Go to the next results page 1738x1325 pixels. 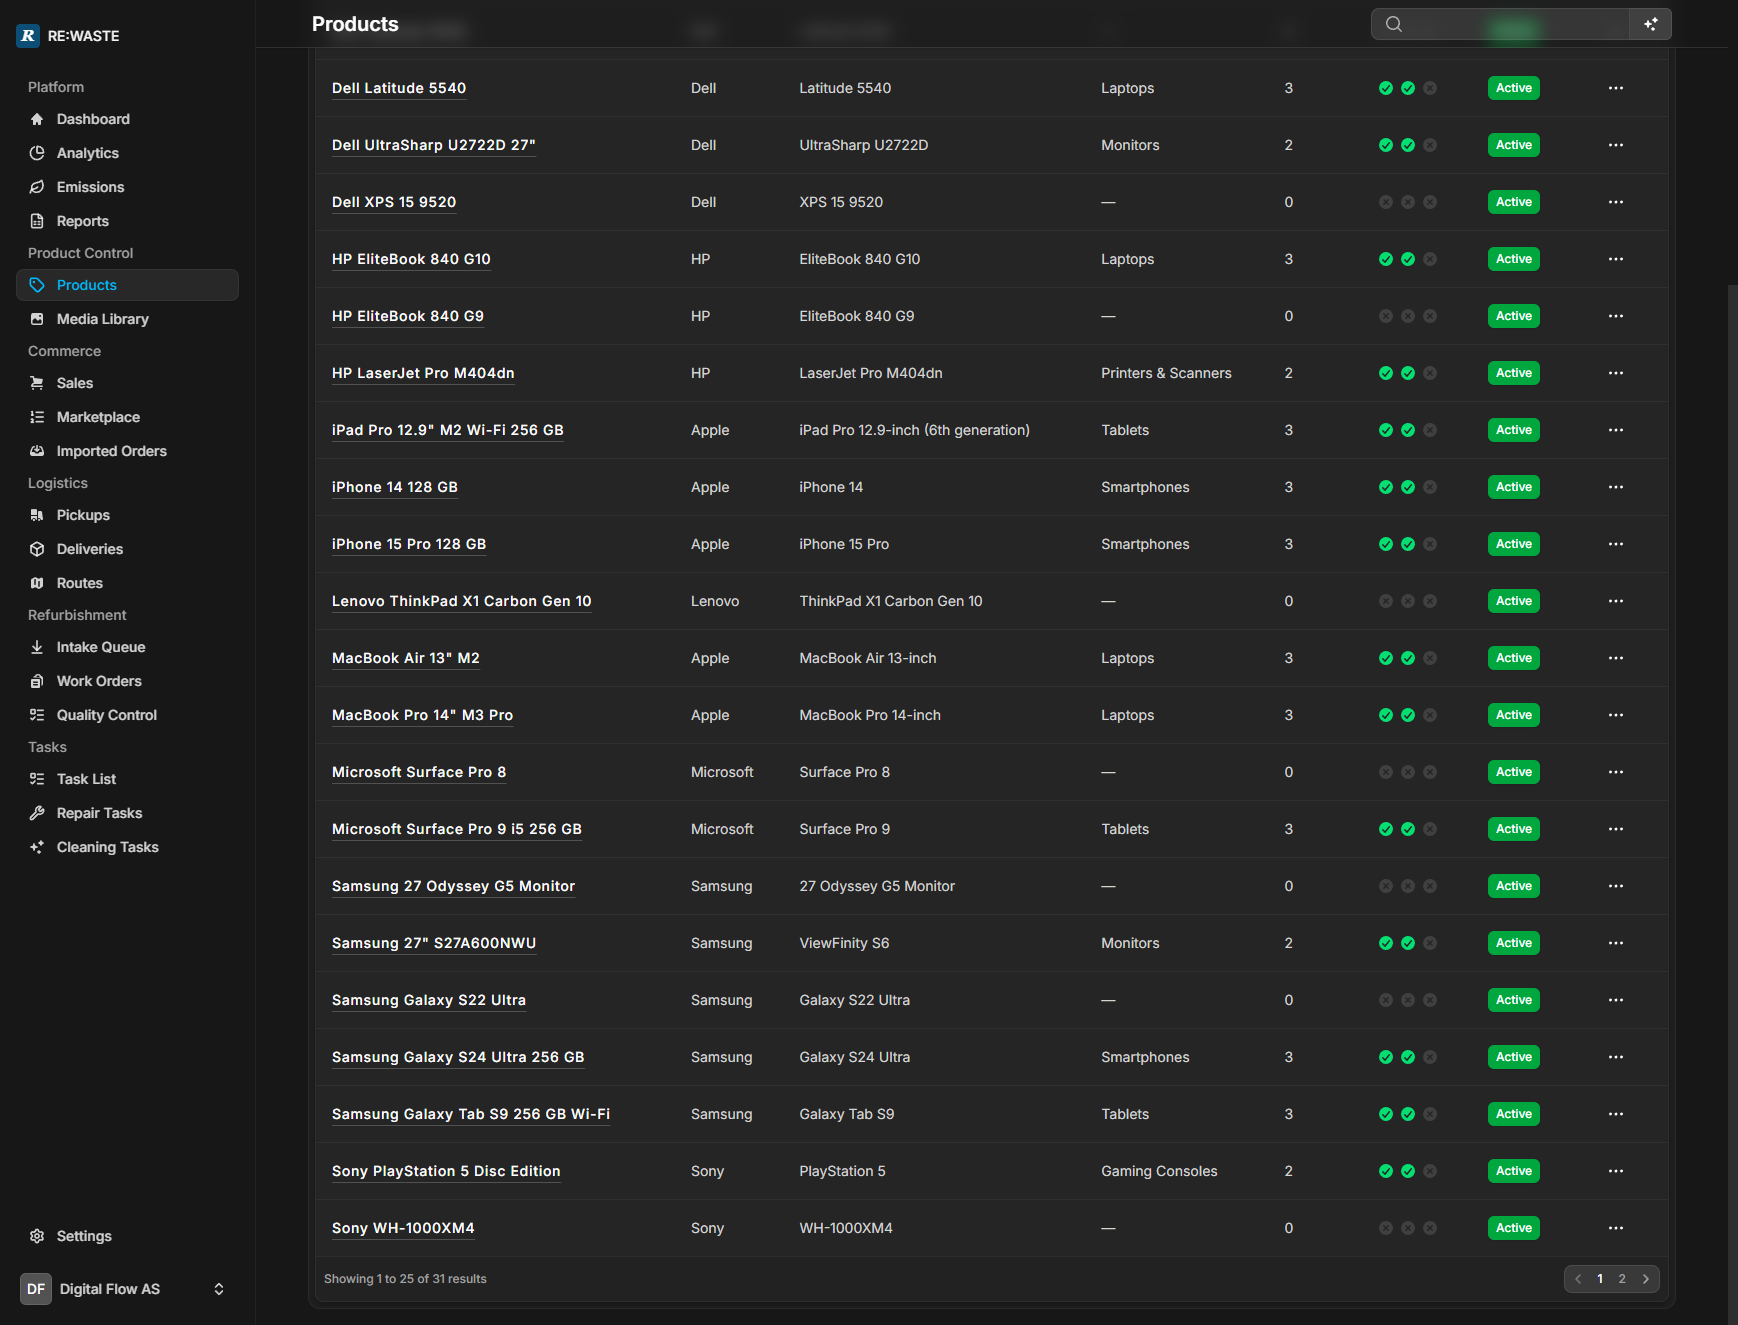[x=1646, y=1279]
